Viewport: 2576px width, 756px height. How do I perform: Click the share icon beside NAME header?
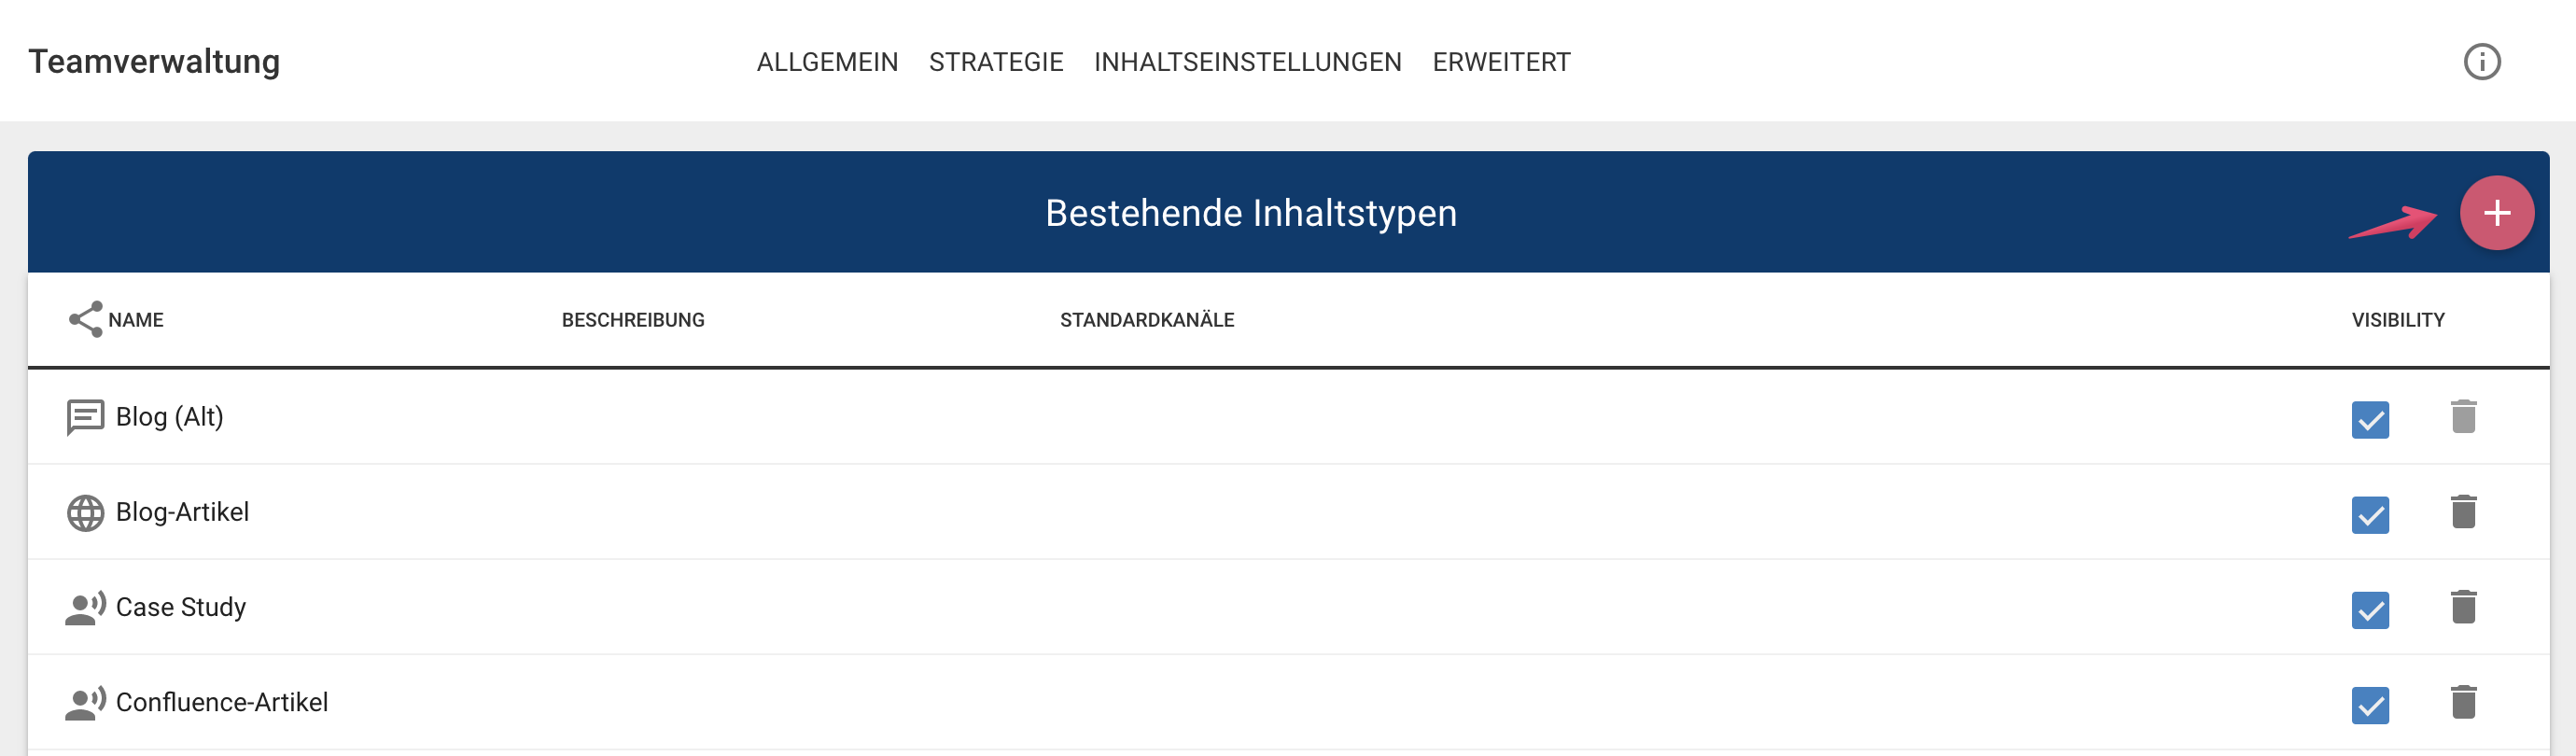tap(86, 320)
